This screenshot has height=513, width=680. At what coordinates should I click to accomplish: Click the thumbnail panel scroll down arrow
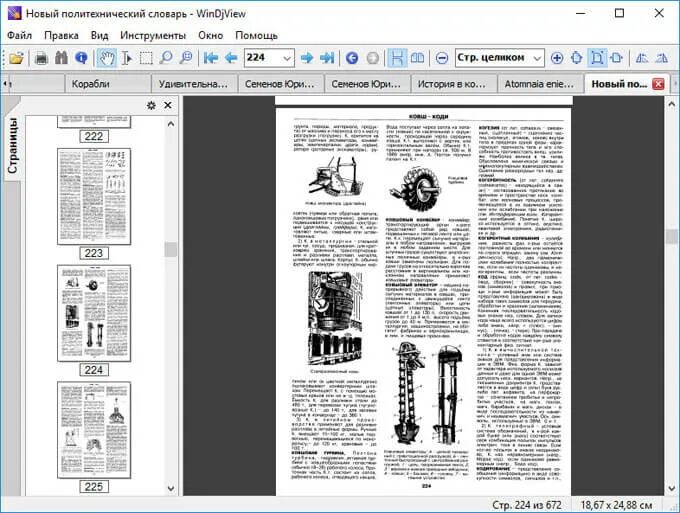pyautogui.click(x=171, y=489)
